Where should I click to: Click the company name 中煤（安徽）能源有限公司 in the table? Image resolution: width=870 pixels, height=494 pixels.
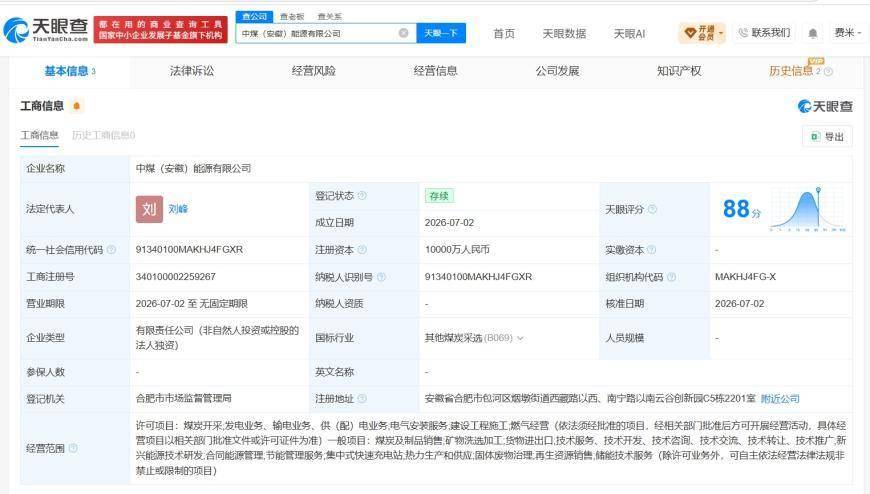(x=194, y=168)
